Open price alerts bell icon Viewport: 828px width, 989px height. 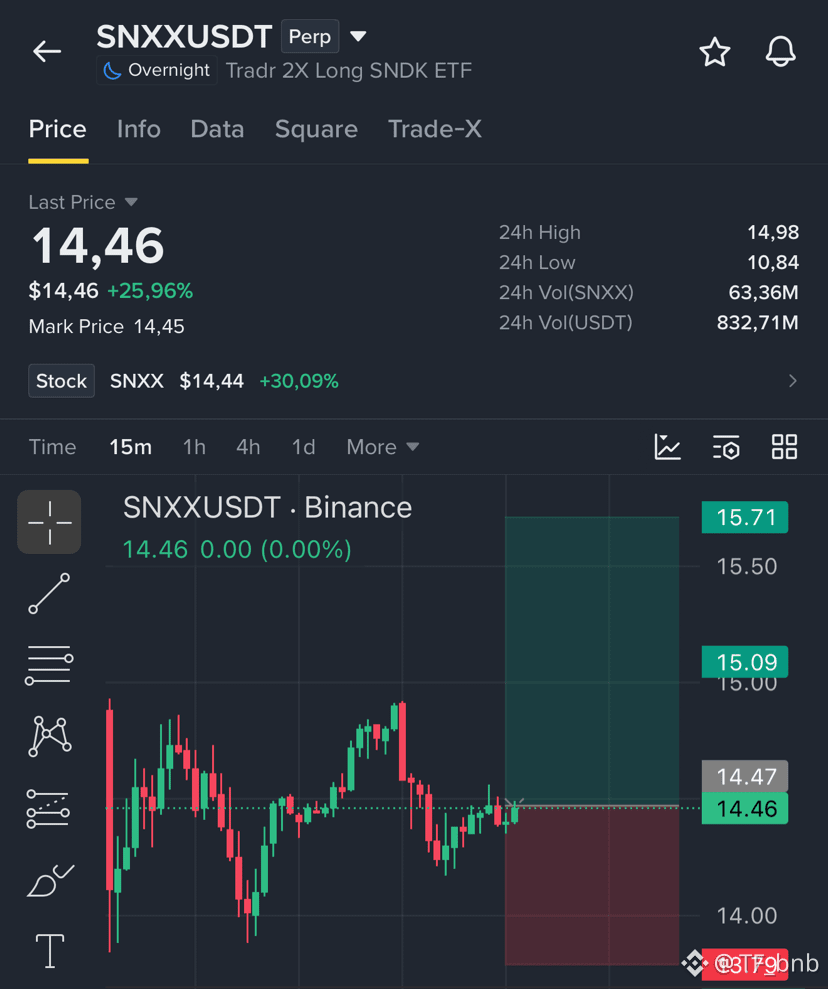[780, 52]
